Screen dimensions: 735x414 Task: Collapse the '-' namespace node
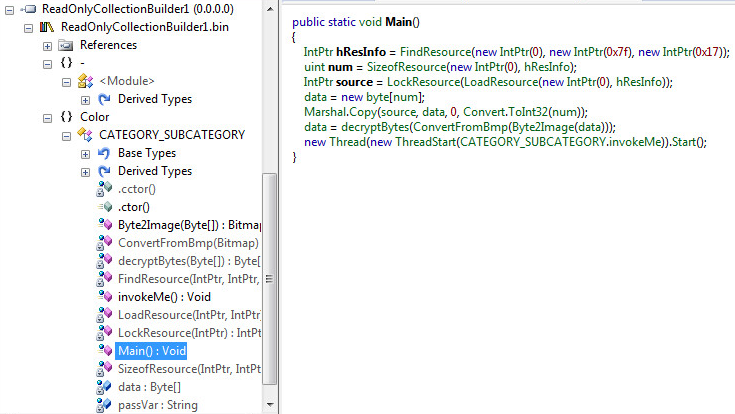coord(47,64)
